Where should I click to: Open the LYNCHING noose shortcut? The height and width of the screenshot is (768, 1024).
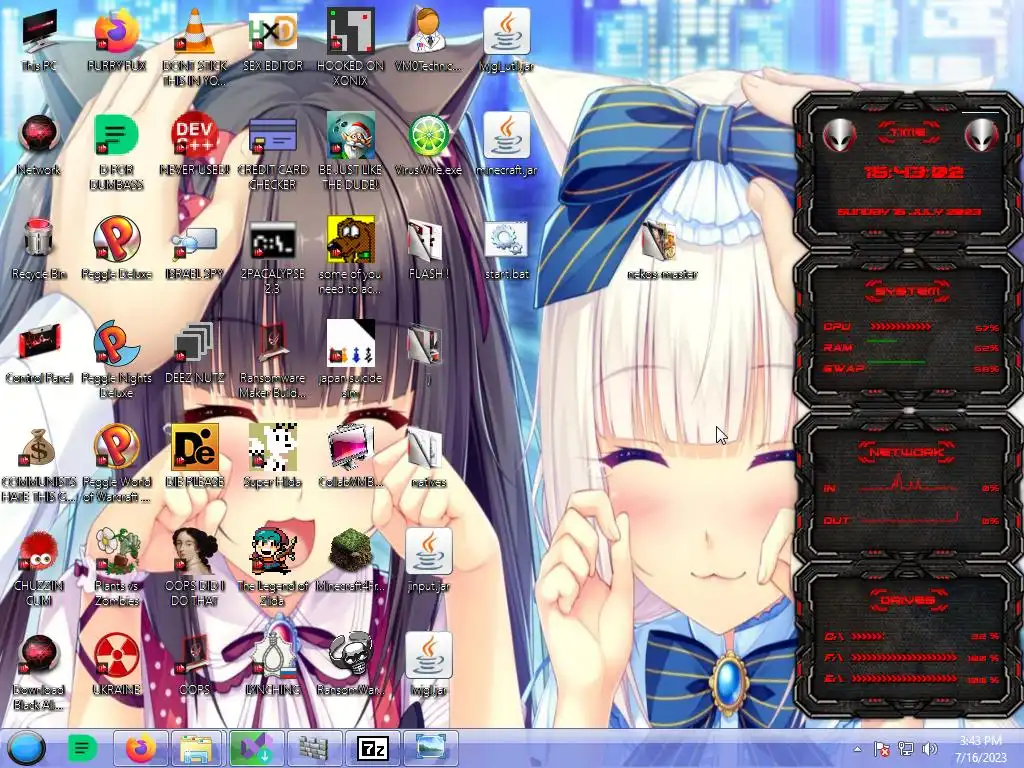click(273, 664)
